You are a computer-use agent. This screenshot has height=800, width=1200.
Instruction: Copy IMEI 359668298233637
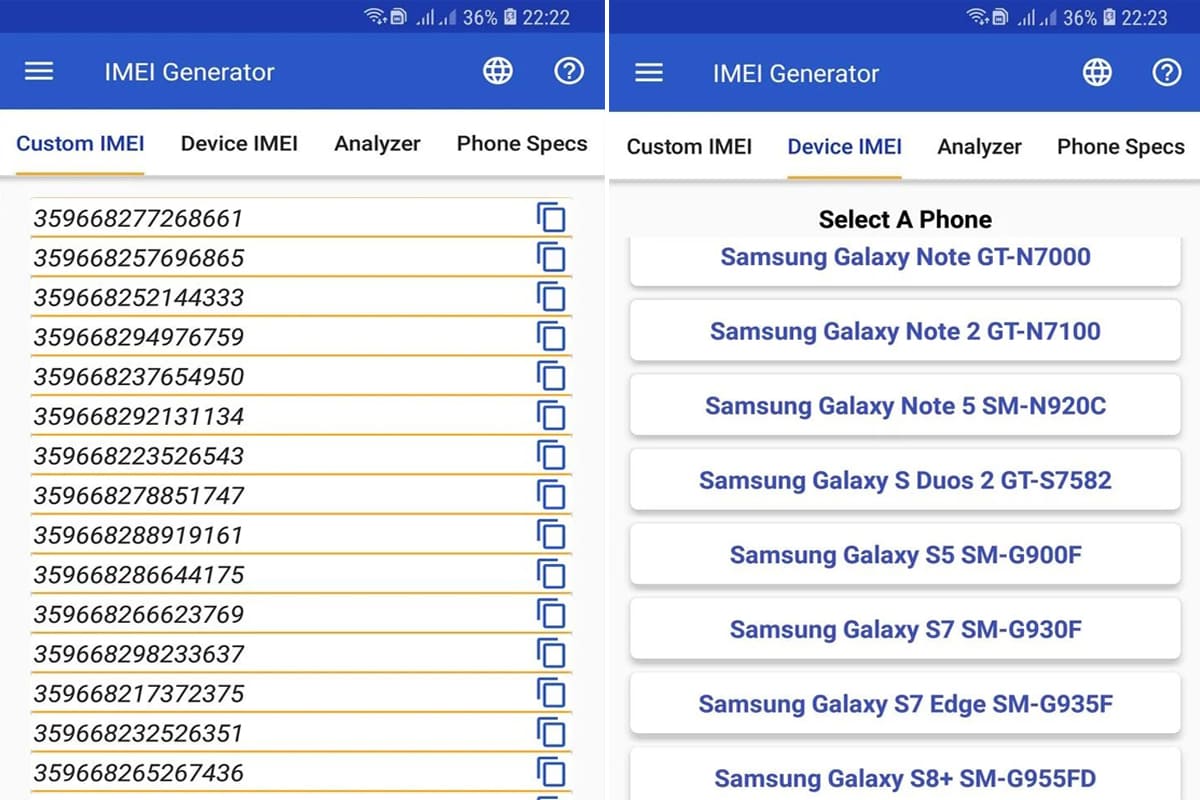click(551, 653)
